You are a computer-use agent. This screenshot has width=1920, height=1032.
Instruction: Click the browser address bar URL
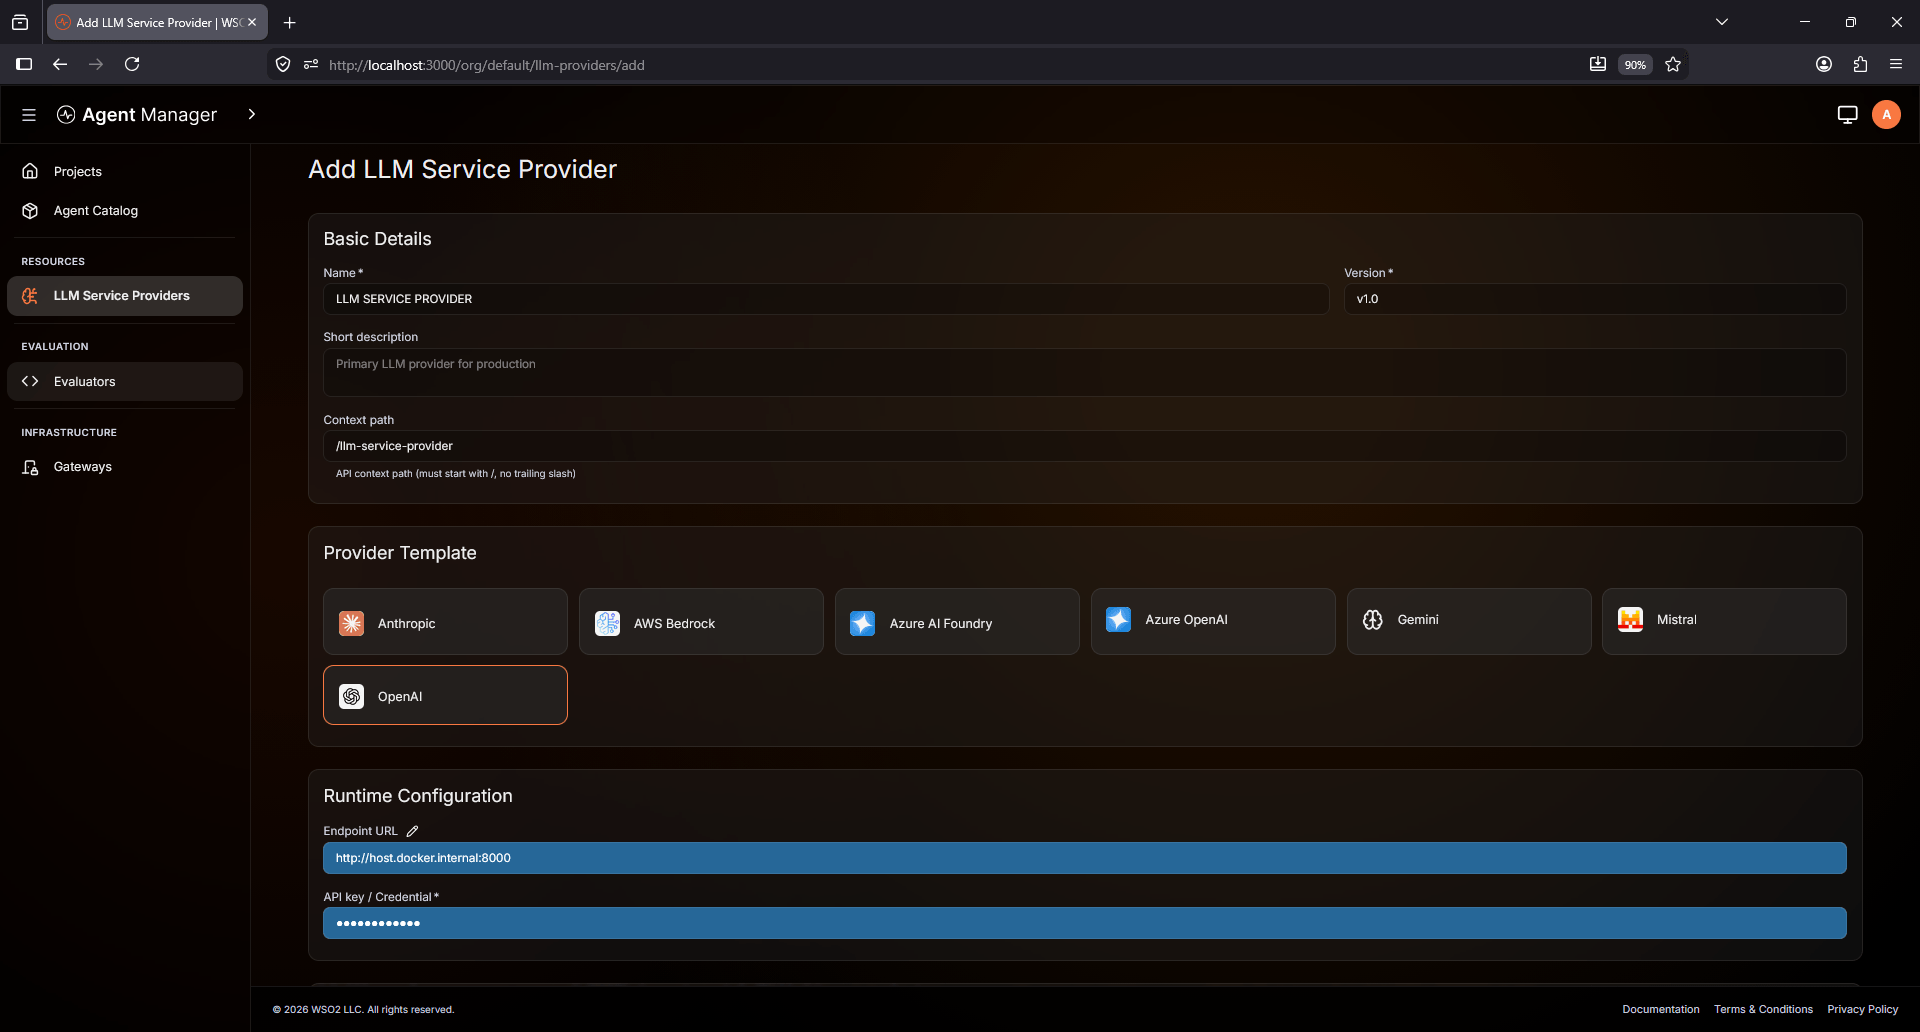[x=487, y=65]
